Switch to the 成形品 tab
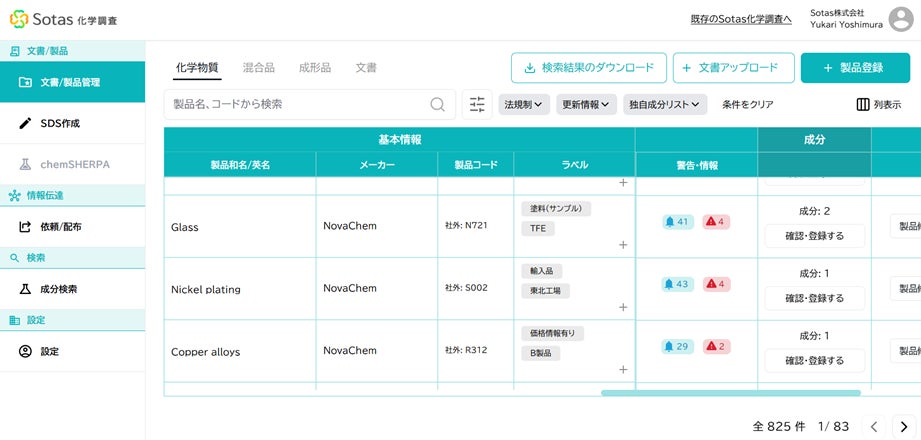Image resolution: width=921 pixels, height=440 pixels. (x=315, y=68)
